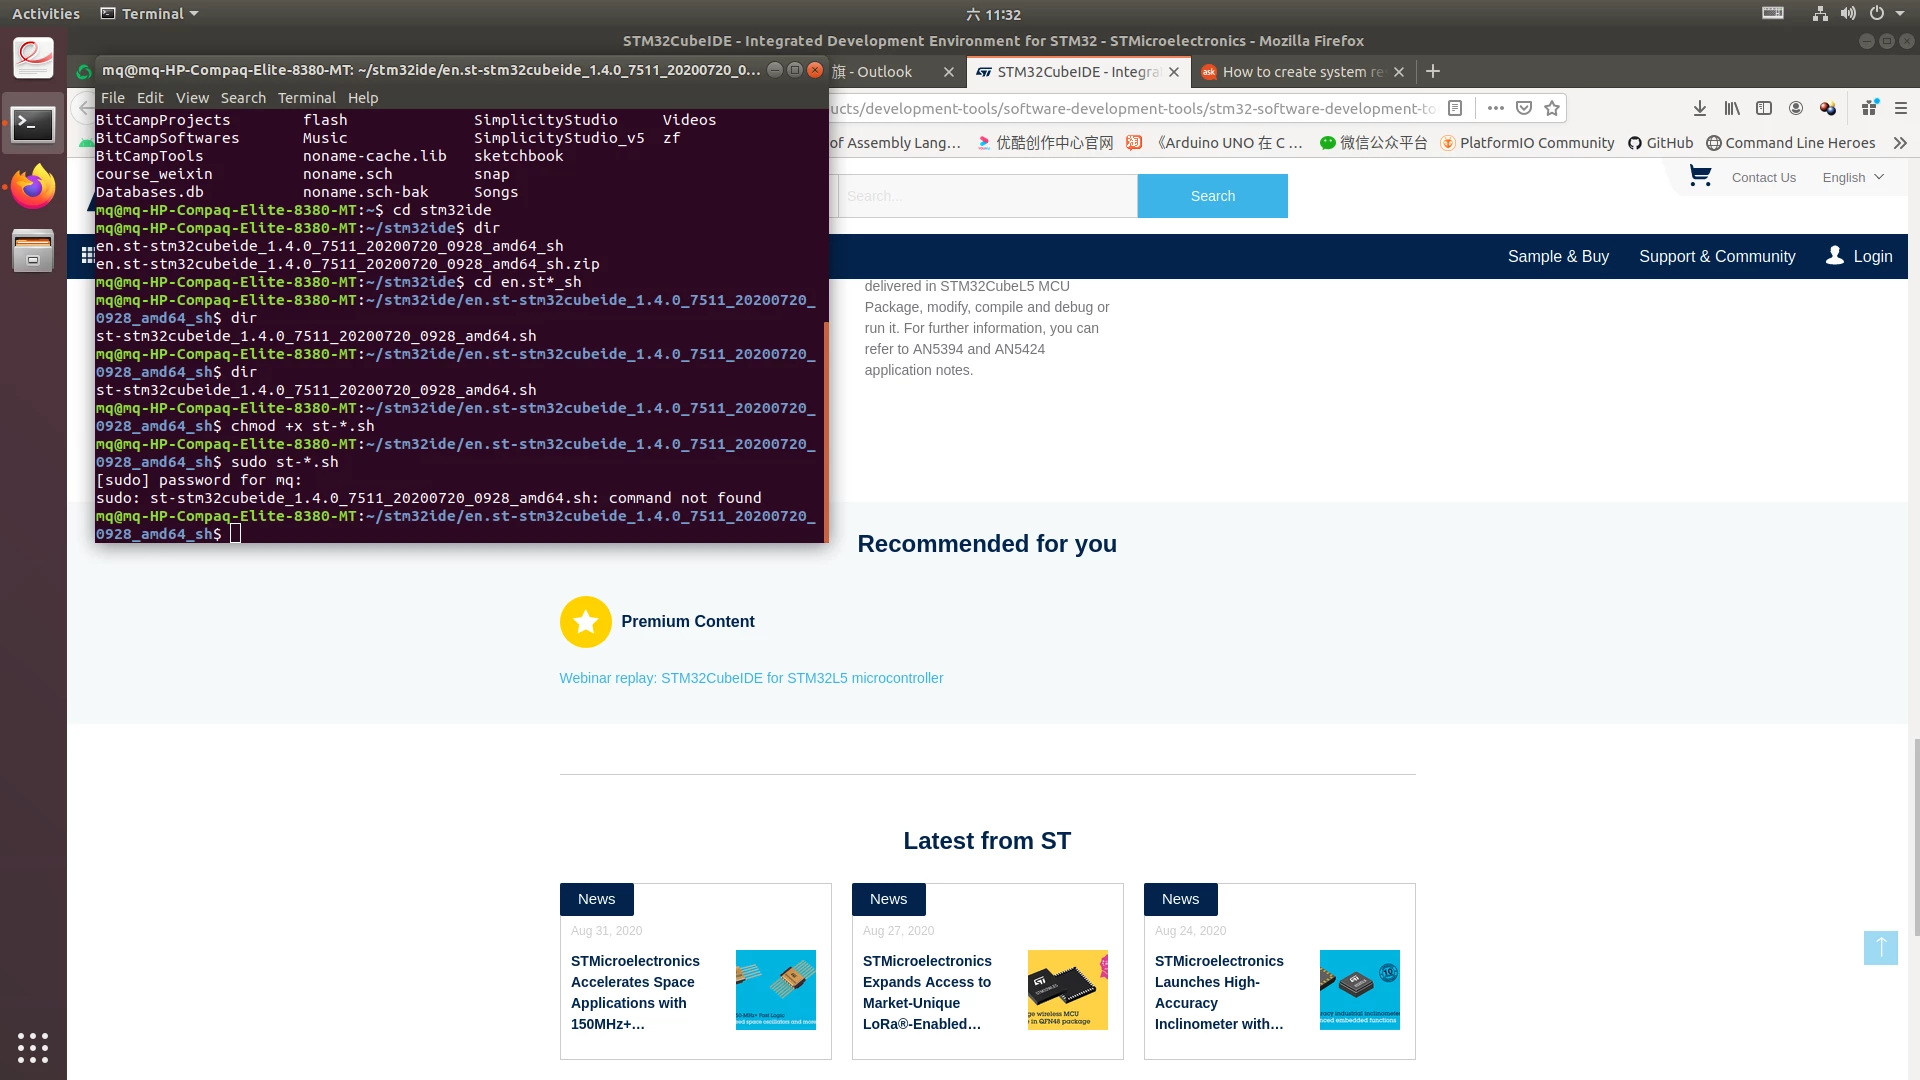
Task: Click the Support & Community nav link
Action: [x=1717, y=257]
